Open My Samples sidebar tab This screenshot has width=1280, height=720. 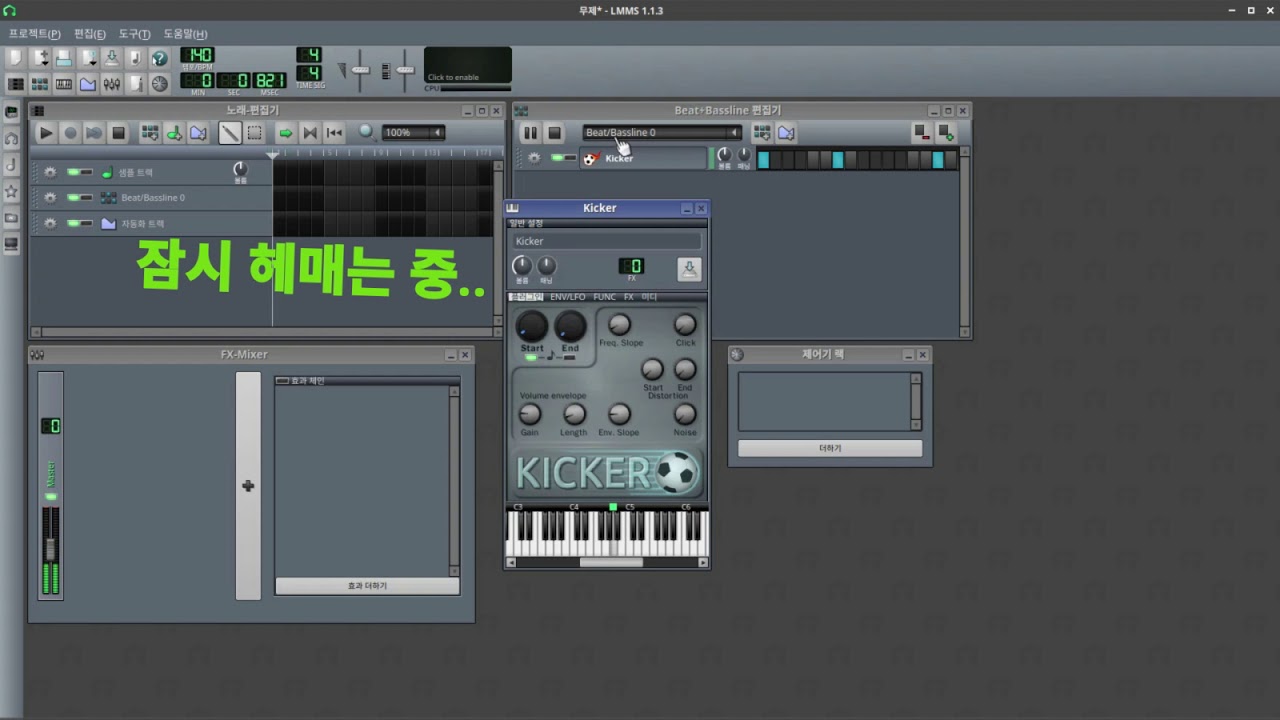[x=12, y=164]
